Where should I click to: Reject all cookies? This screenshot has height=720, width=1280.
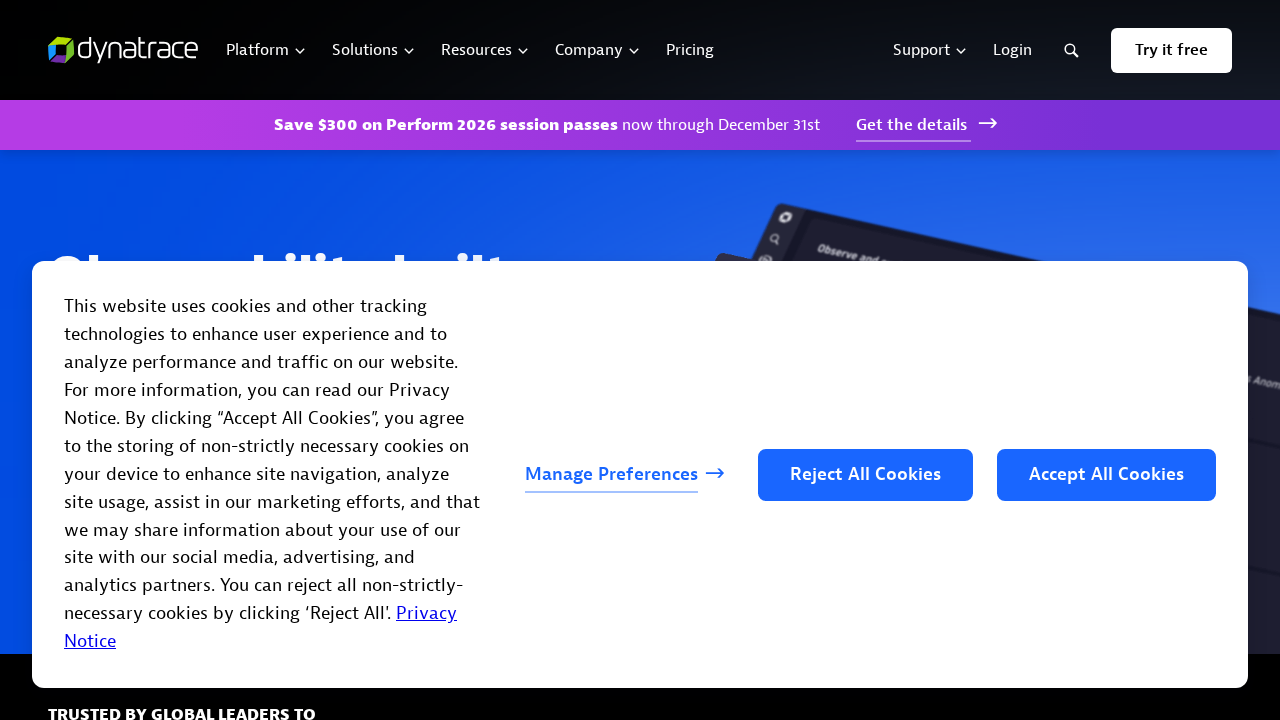[x=865, y=475]
